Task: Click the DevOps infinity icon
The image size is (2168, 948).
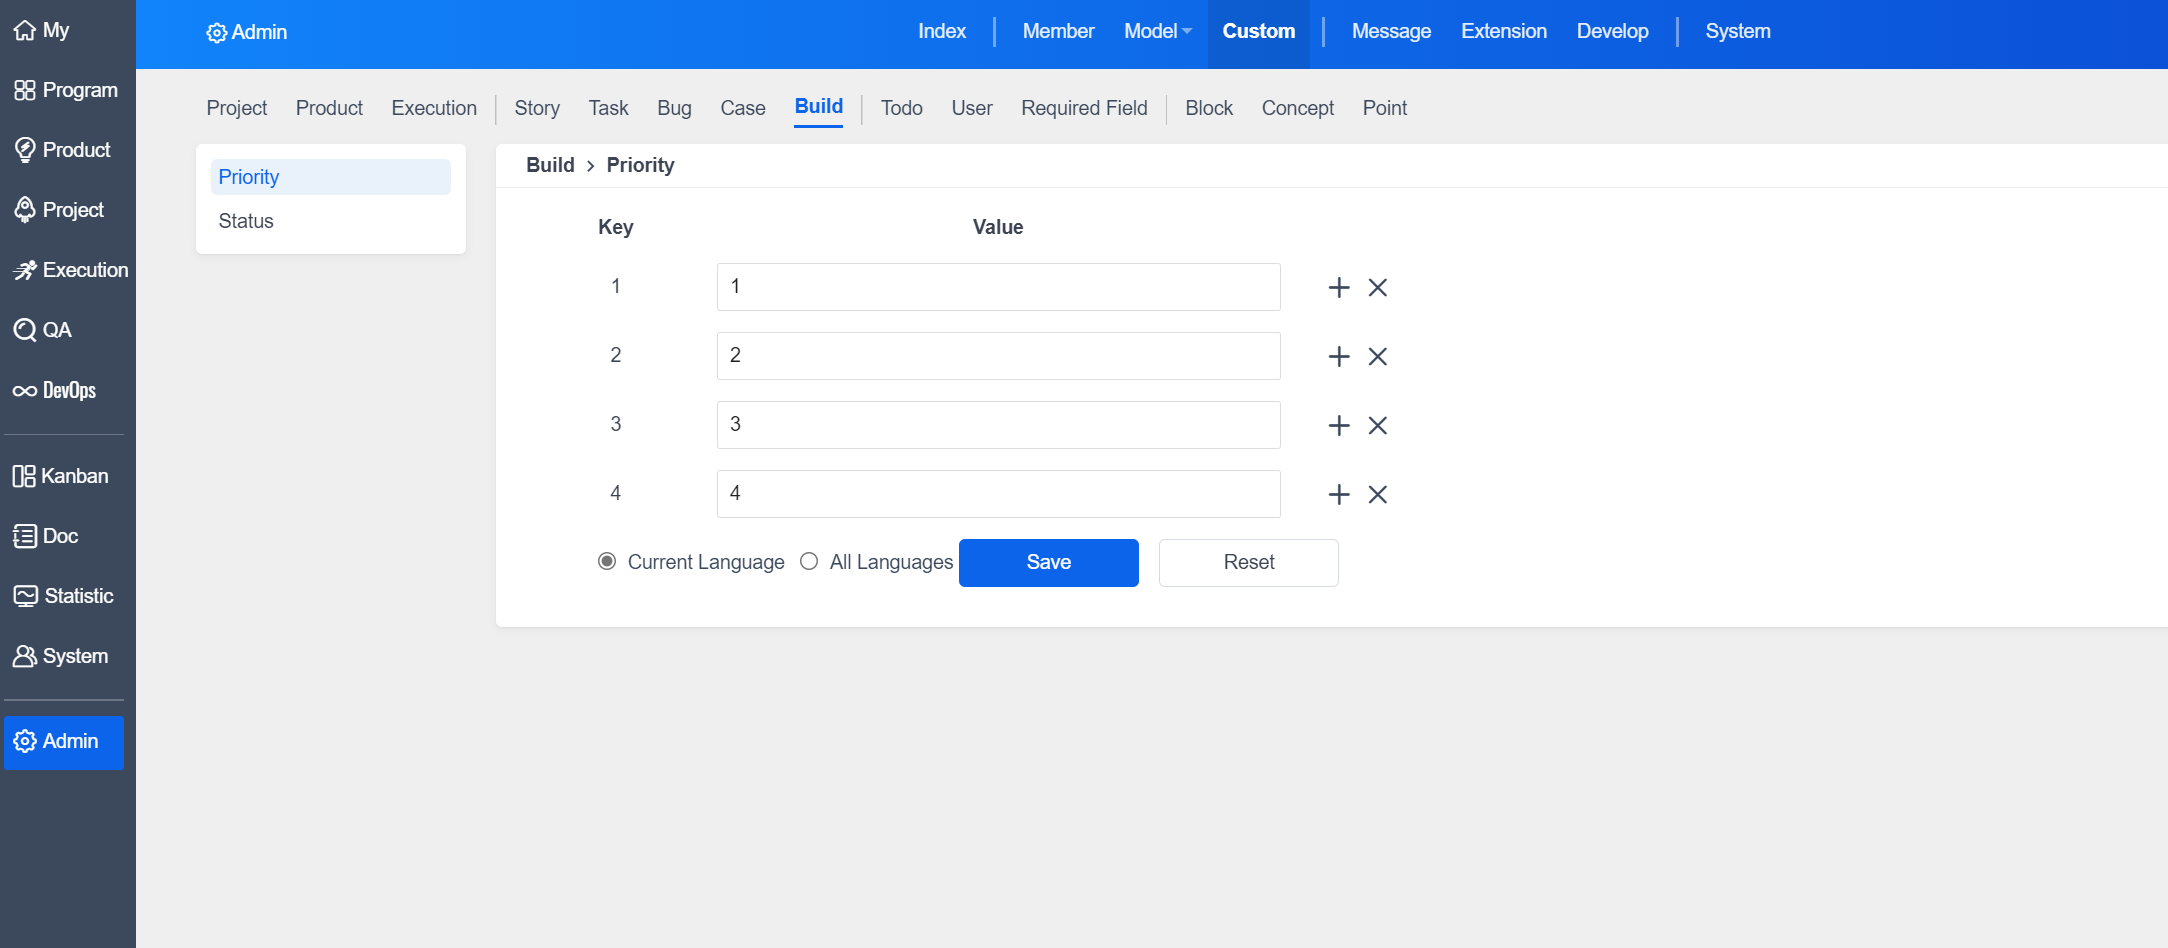Action: pos(24,391)
